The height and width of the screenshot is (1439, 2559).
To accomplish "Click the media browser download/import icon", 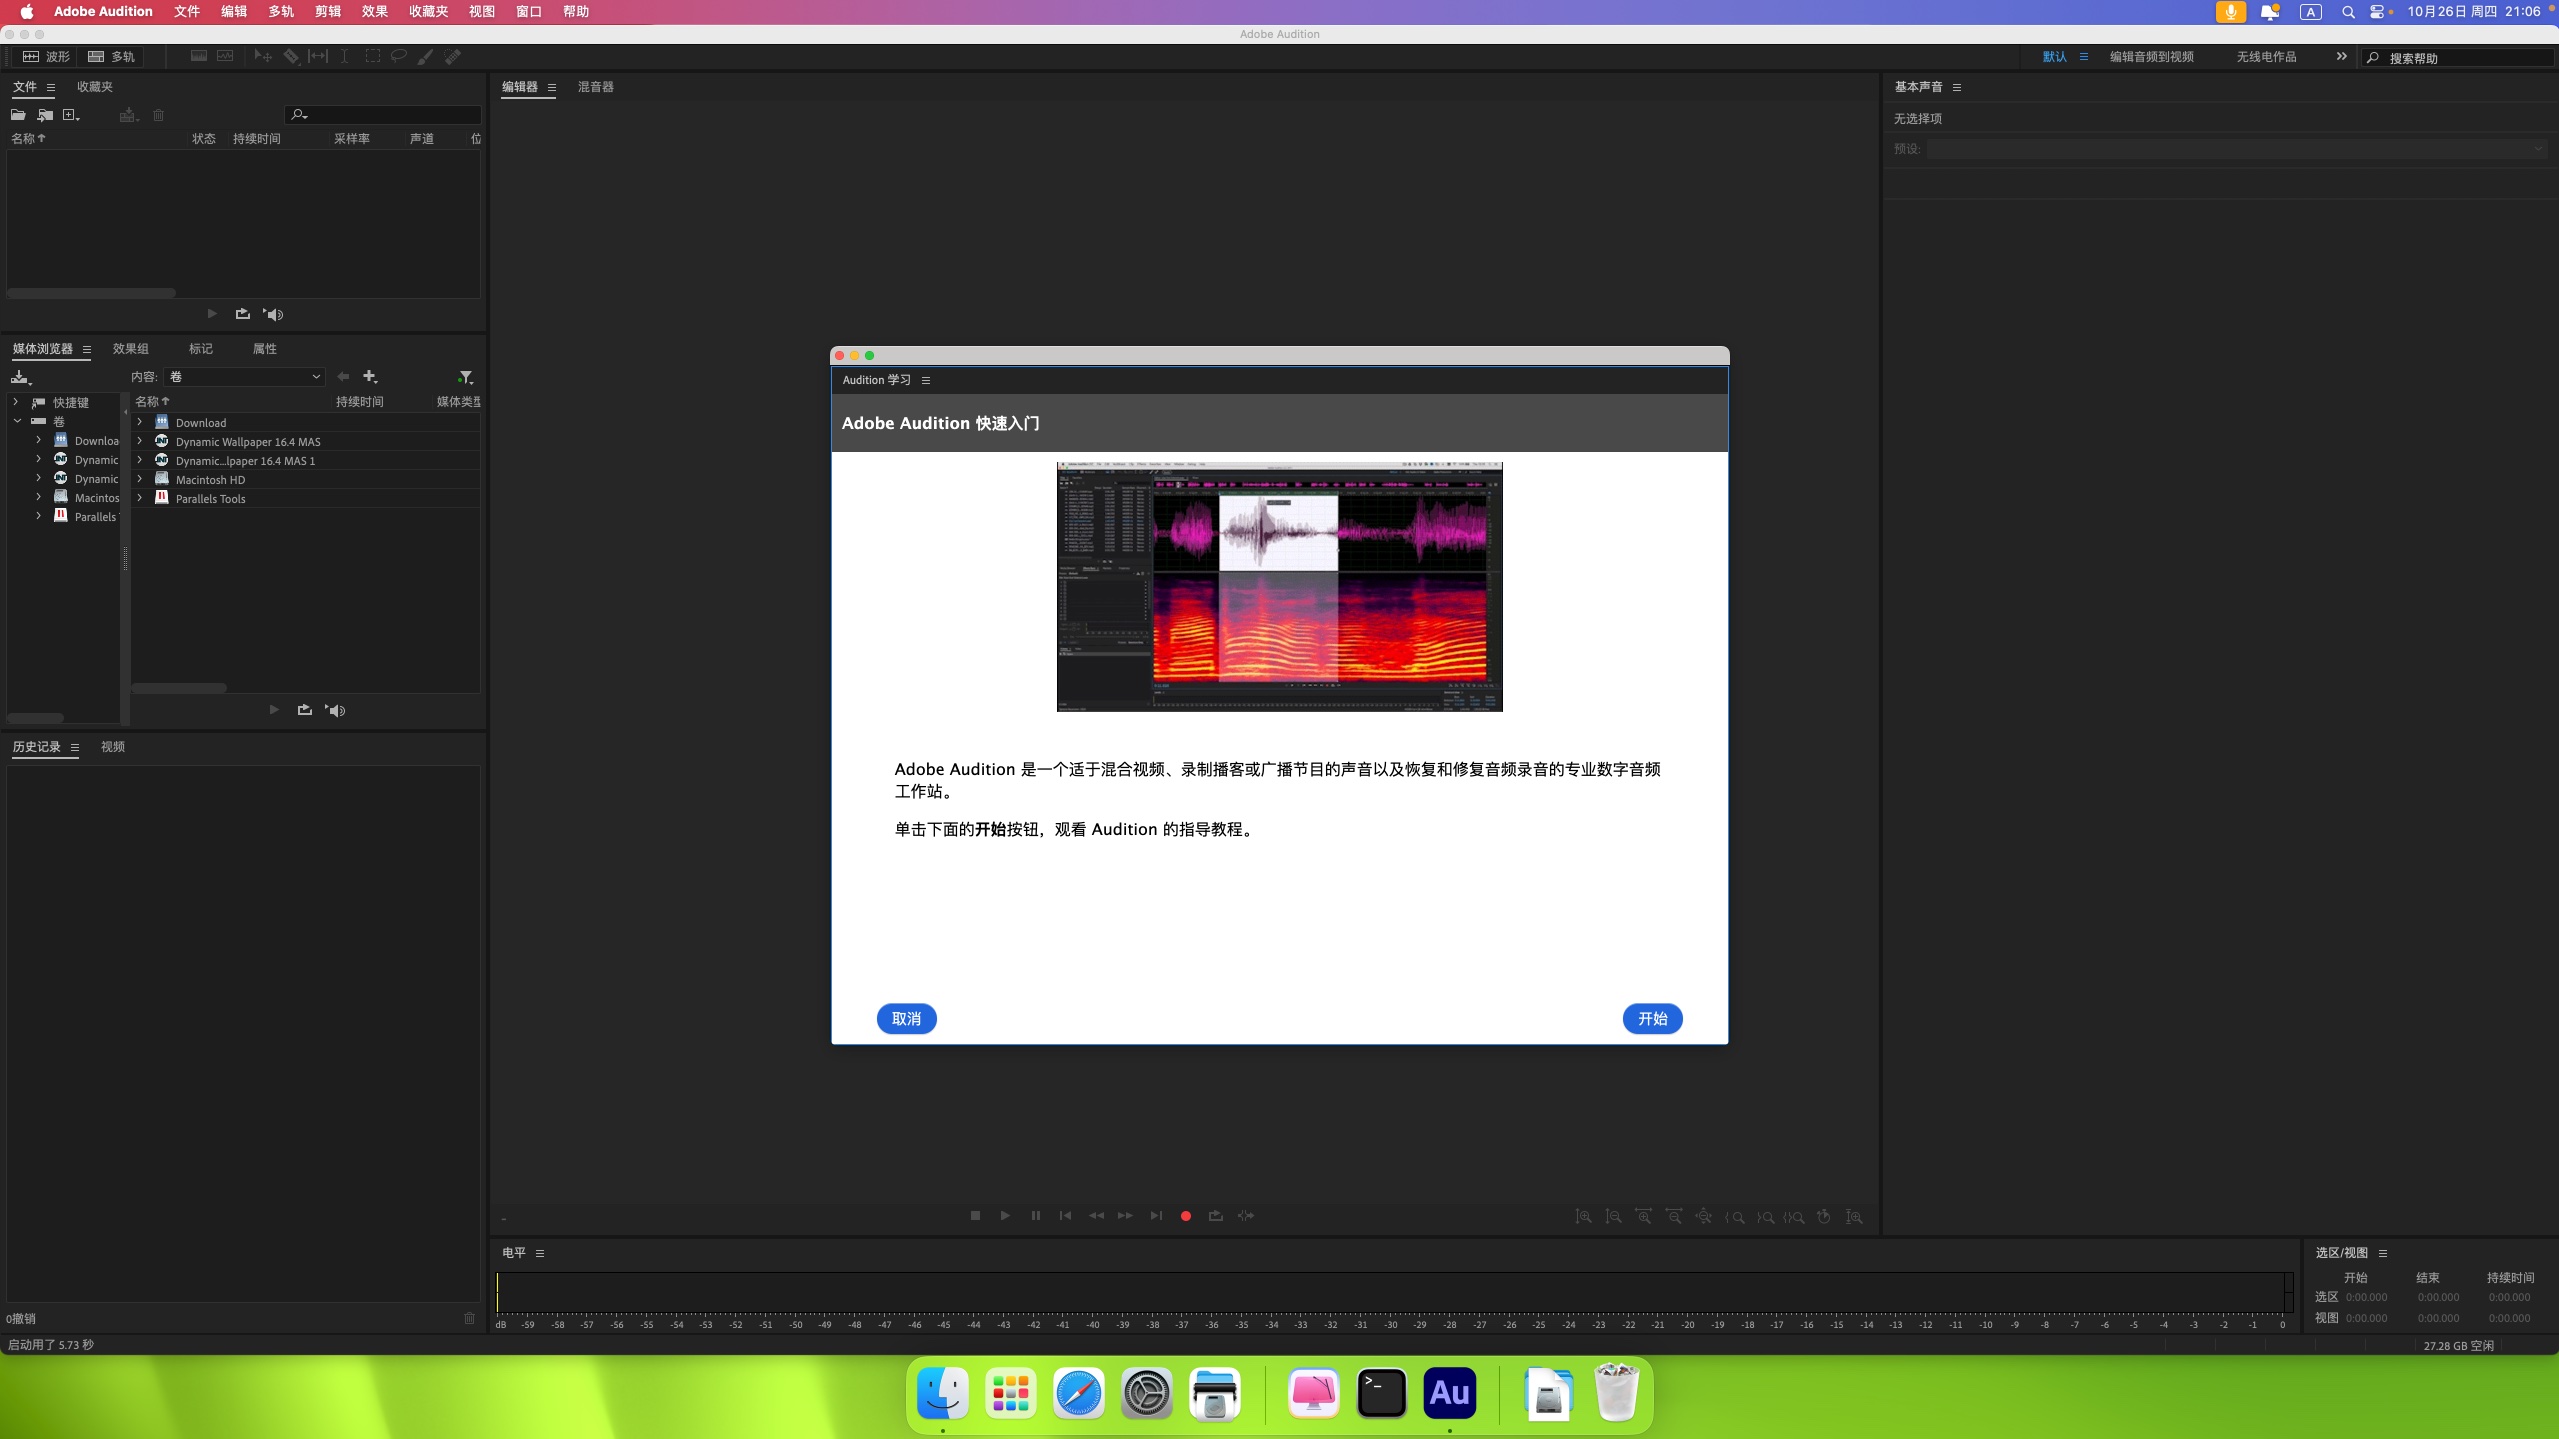I will click(x=20, y=377).
